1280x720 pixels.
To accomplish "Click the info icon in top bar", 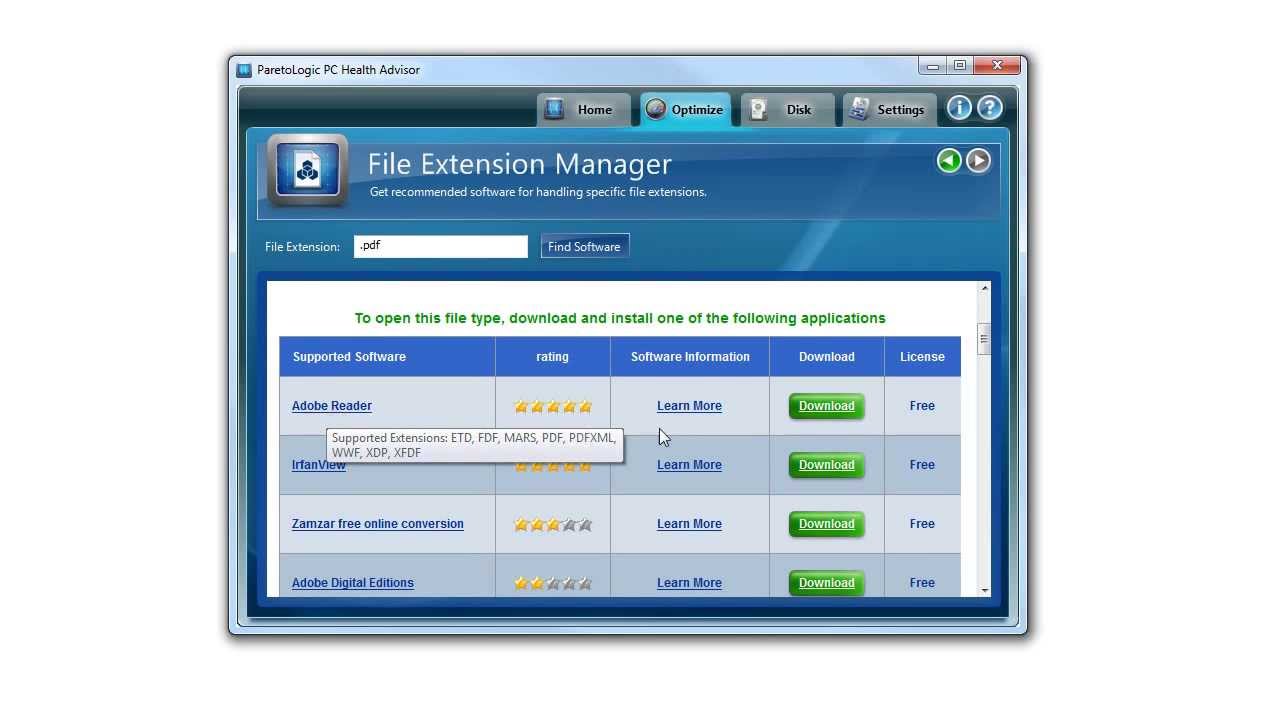I will [959, 108].
